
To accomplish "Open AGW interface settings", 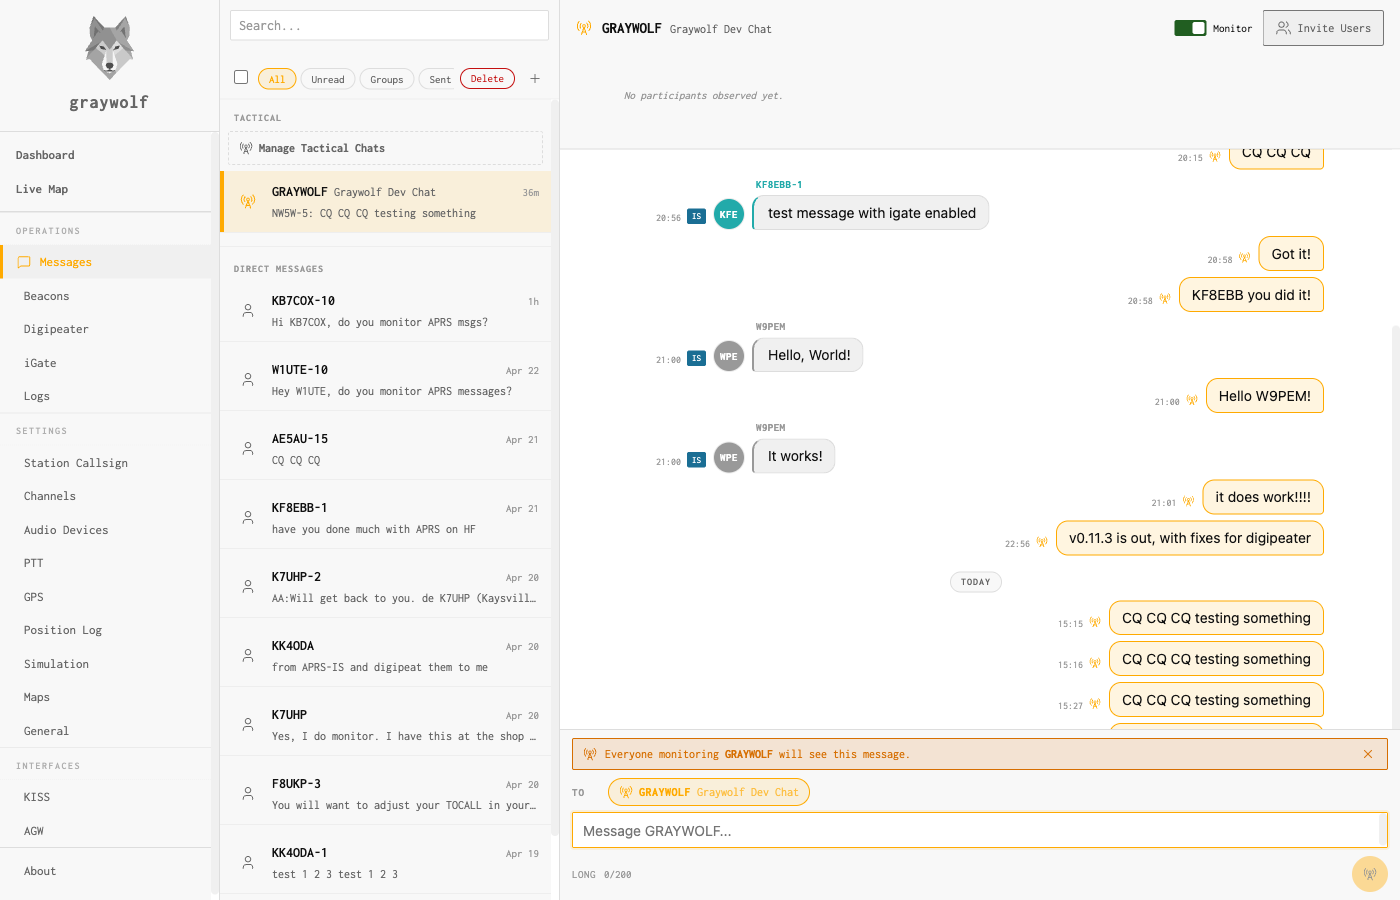I will point(106,831).
